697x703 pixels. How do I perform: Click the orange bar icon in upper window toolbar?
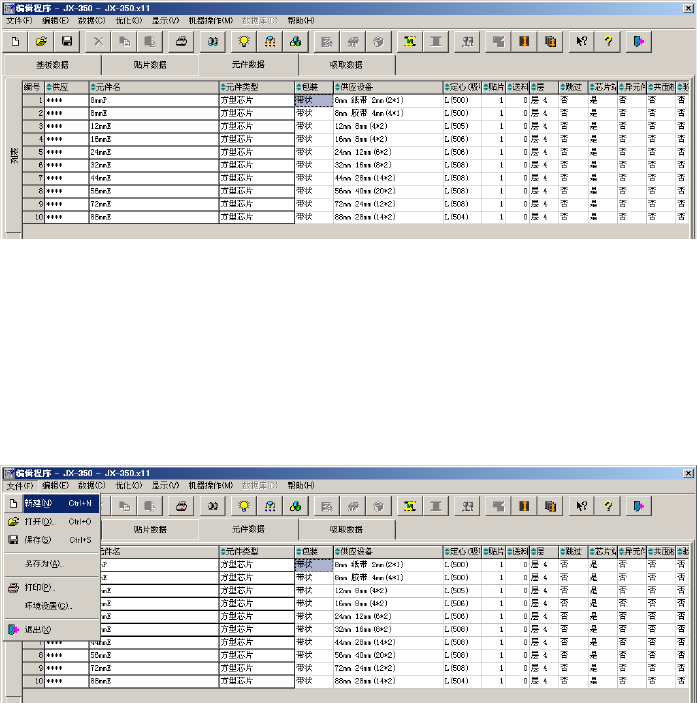pos(524,42)
